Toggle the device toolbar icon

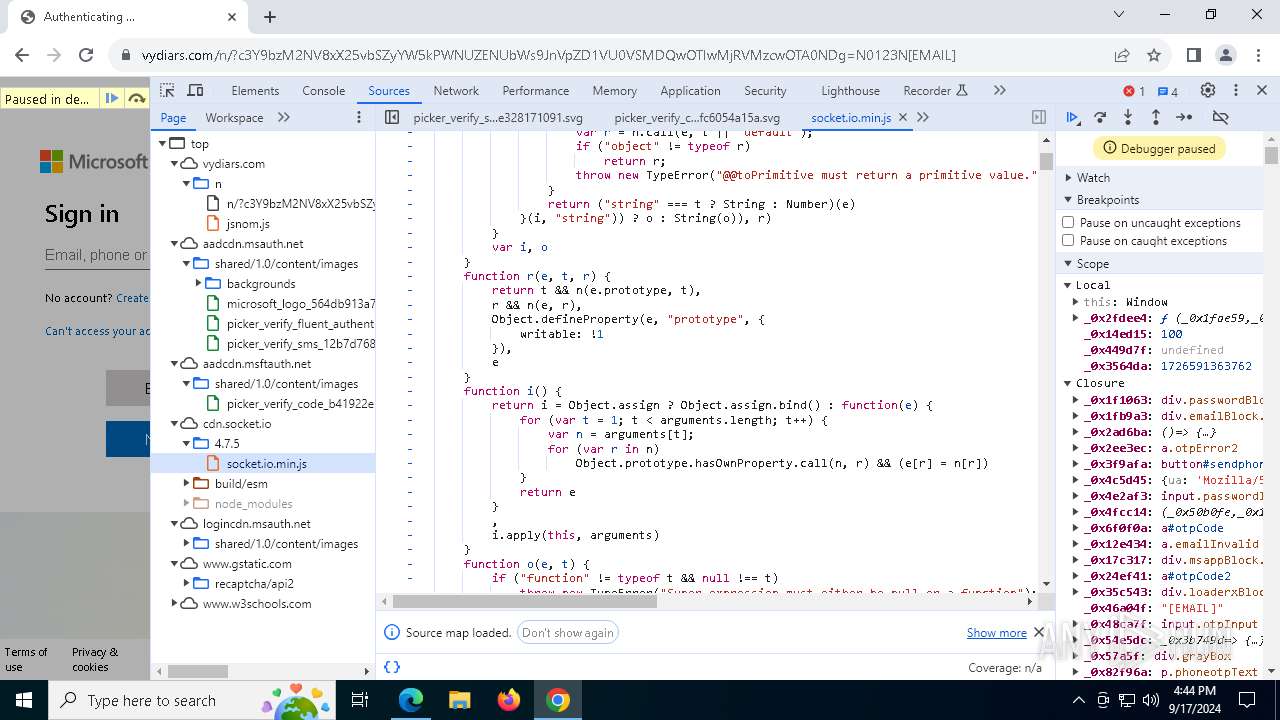tap(196, 90)
